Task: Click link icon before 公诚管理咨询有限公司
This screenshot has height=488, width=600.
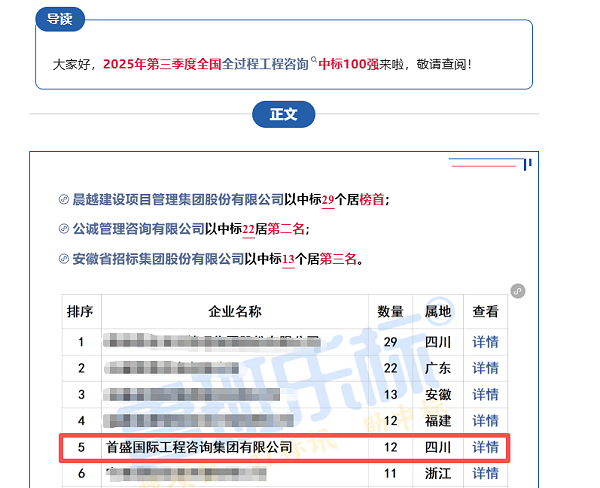Action: click(x=65, y=229)
